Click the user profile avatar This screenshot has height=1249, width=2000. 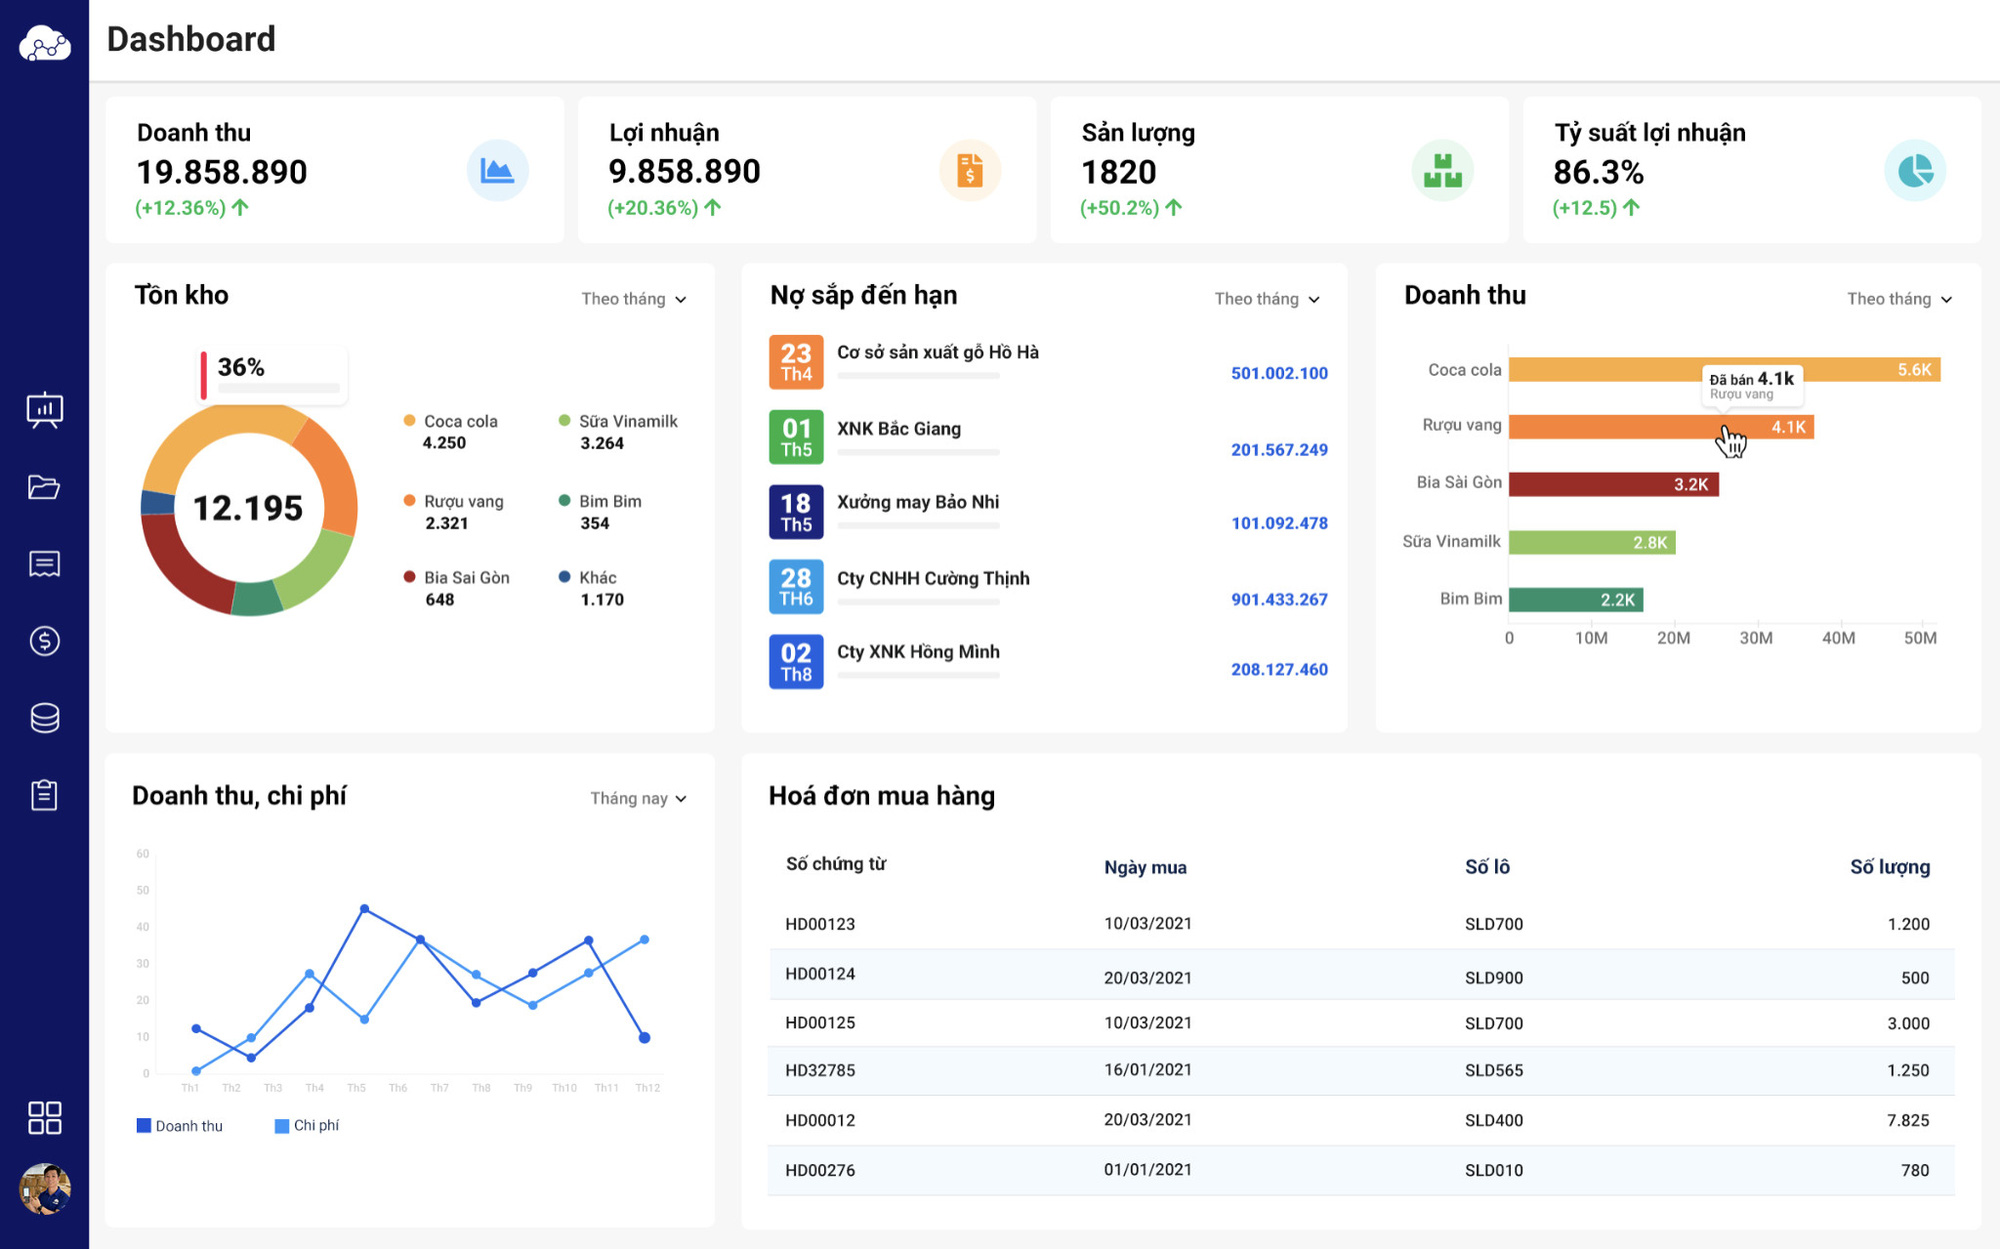(44, 1189)
